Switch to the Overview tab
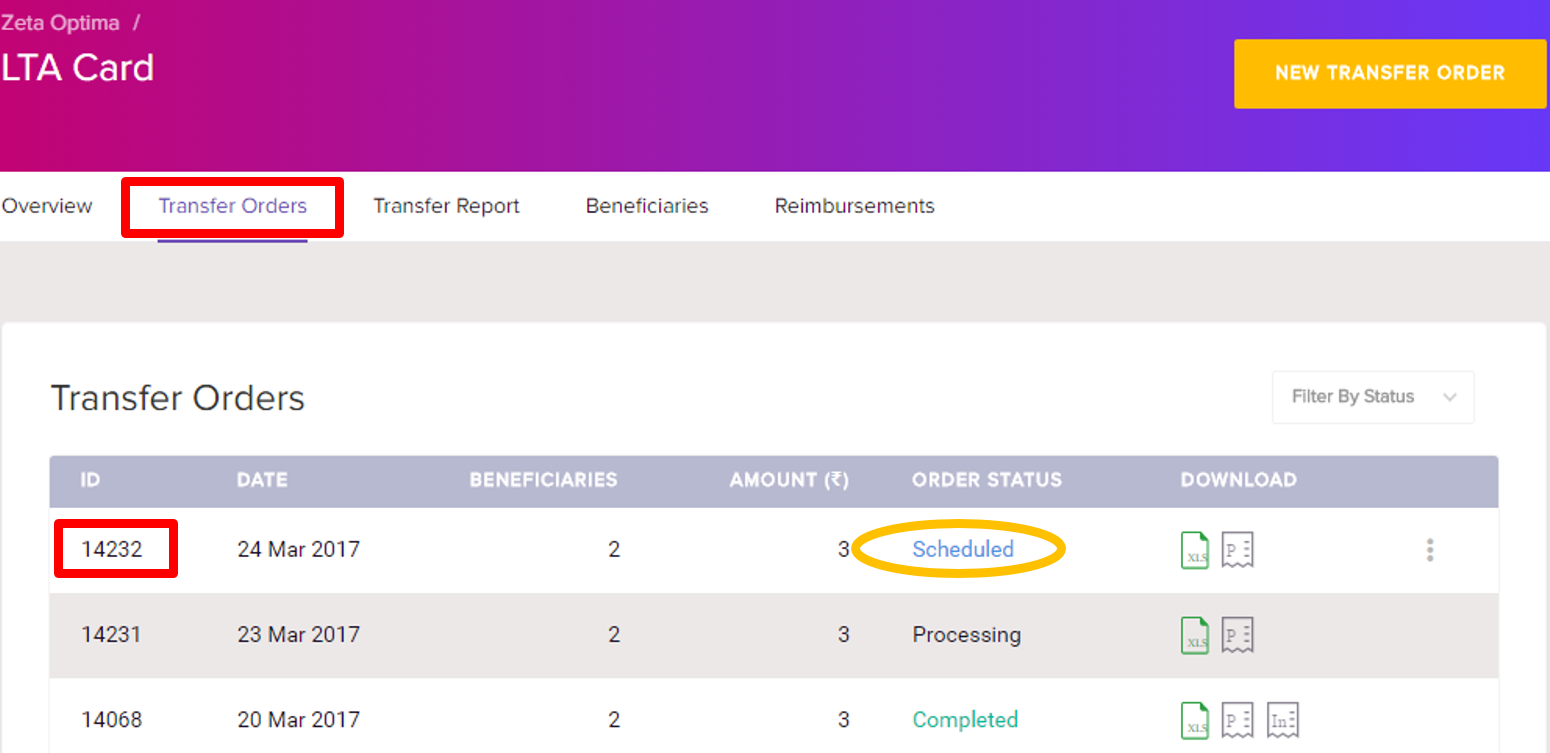The width and height of the screenshot is (1550, 753). point(46,206)
